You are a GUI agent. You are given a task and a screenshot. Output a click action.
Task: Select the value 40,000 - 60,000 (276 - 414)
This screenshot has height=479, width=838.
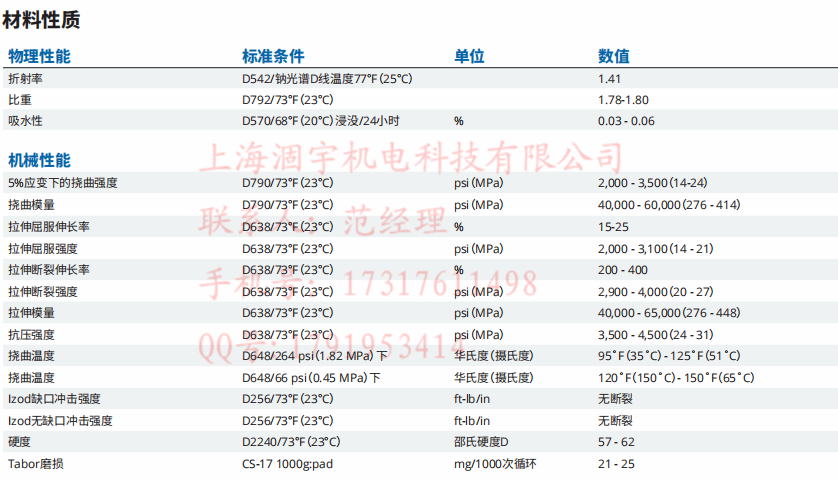[x=669, y=205]
